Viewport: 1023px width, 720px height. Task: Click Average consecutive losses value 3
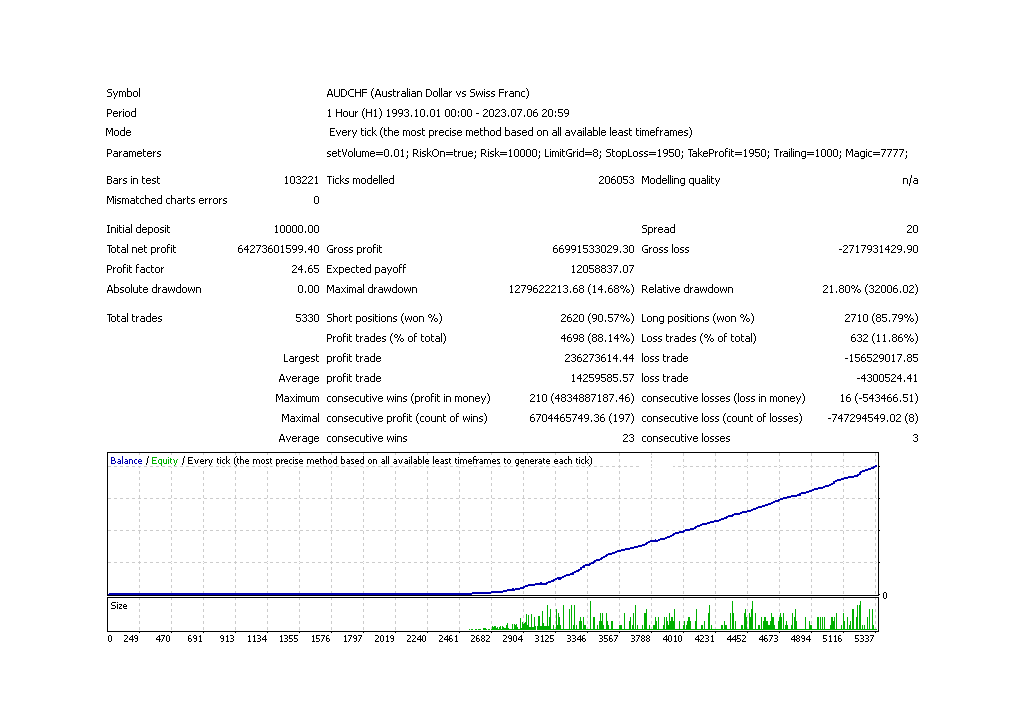coord(915,438)
